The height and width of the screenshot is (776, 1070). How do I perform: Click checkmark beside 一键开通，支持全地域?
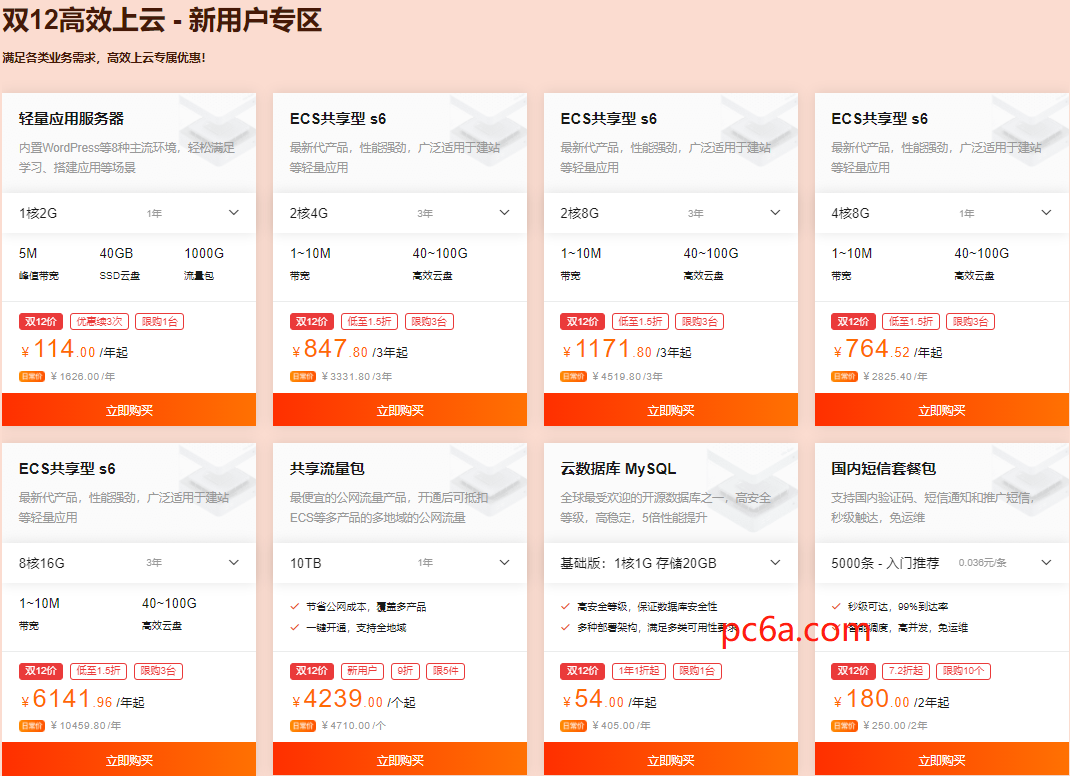pos(295,627)
